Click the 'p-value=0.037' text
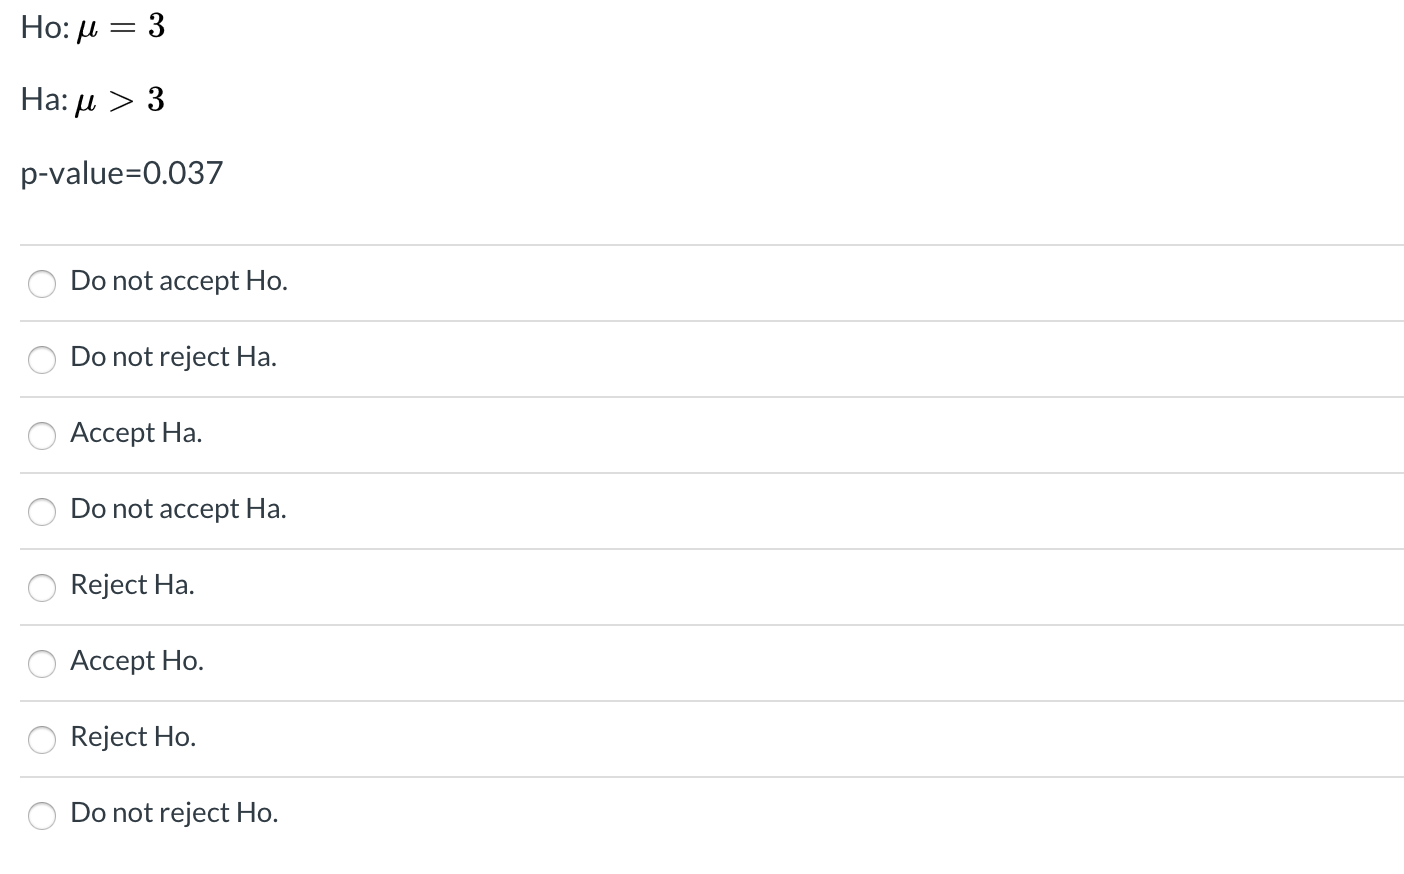Viewport: 1404px width, 874px height. pyautogui.click(x=122, y=173)
